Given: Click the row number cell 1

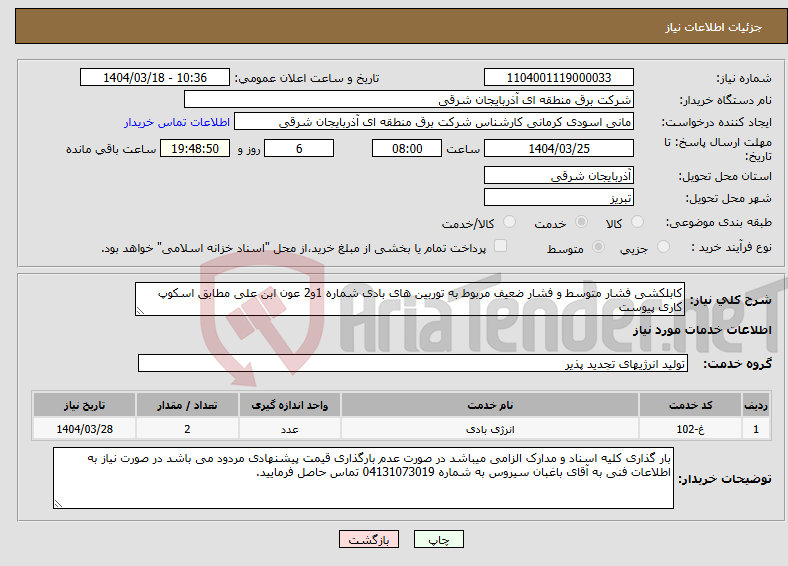Looking at the screenshot, I should pyautogui.click(x=756, y=429).
